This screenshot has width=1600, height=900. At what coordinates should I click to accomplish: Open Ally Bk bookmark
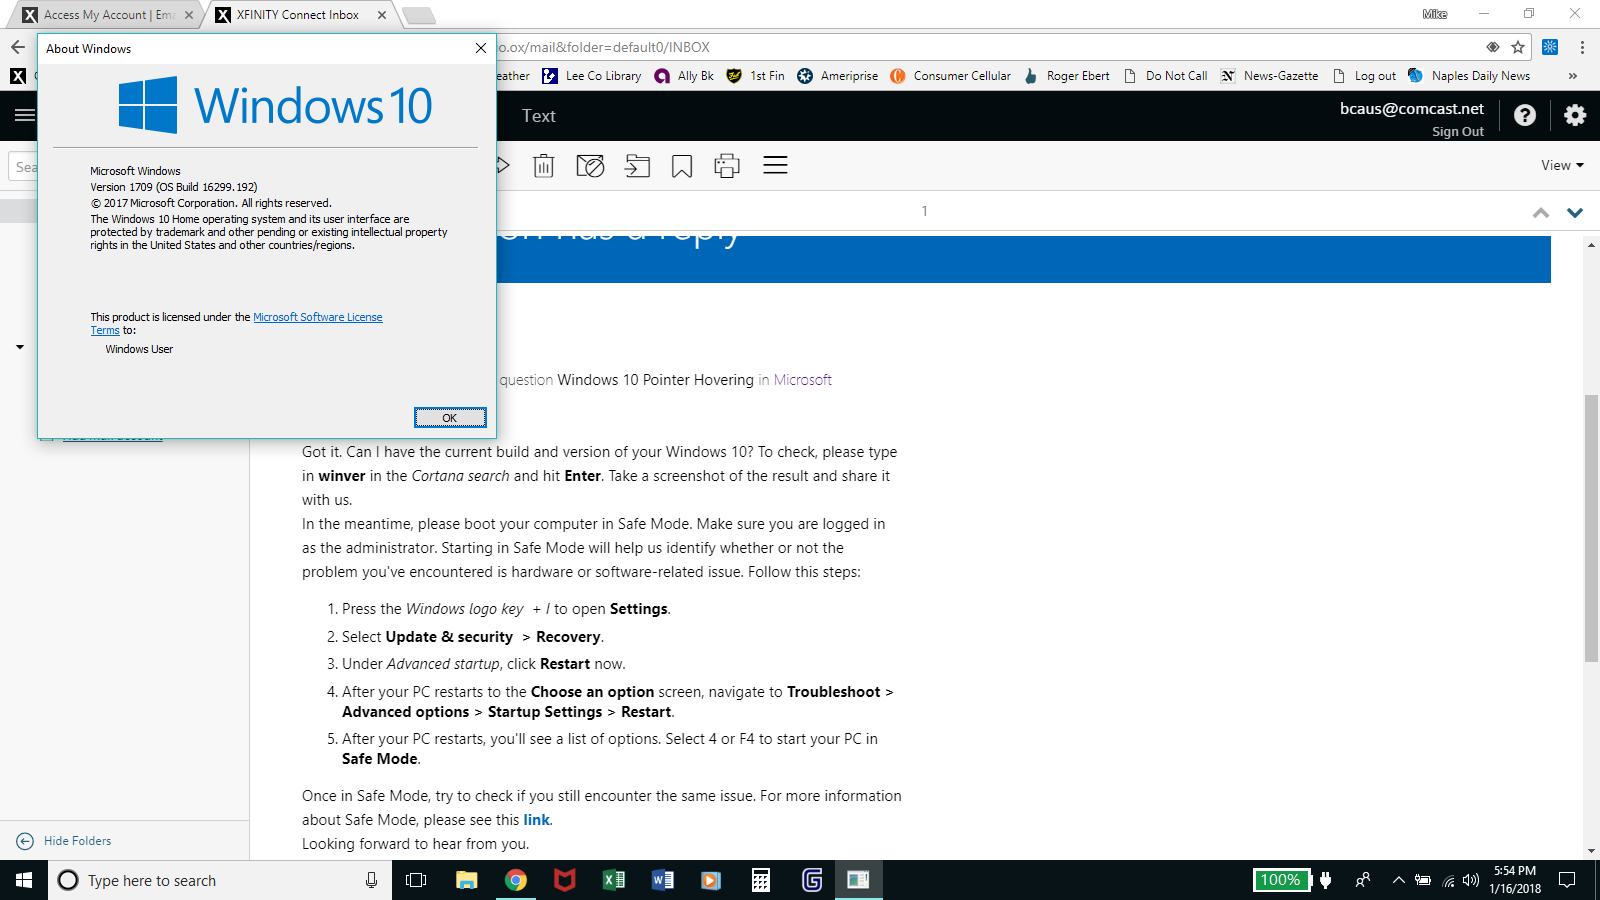pyautogui.click(x=684, y=76)
